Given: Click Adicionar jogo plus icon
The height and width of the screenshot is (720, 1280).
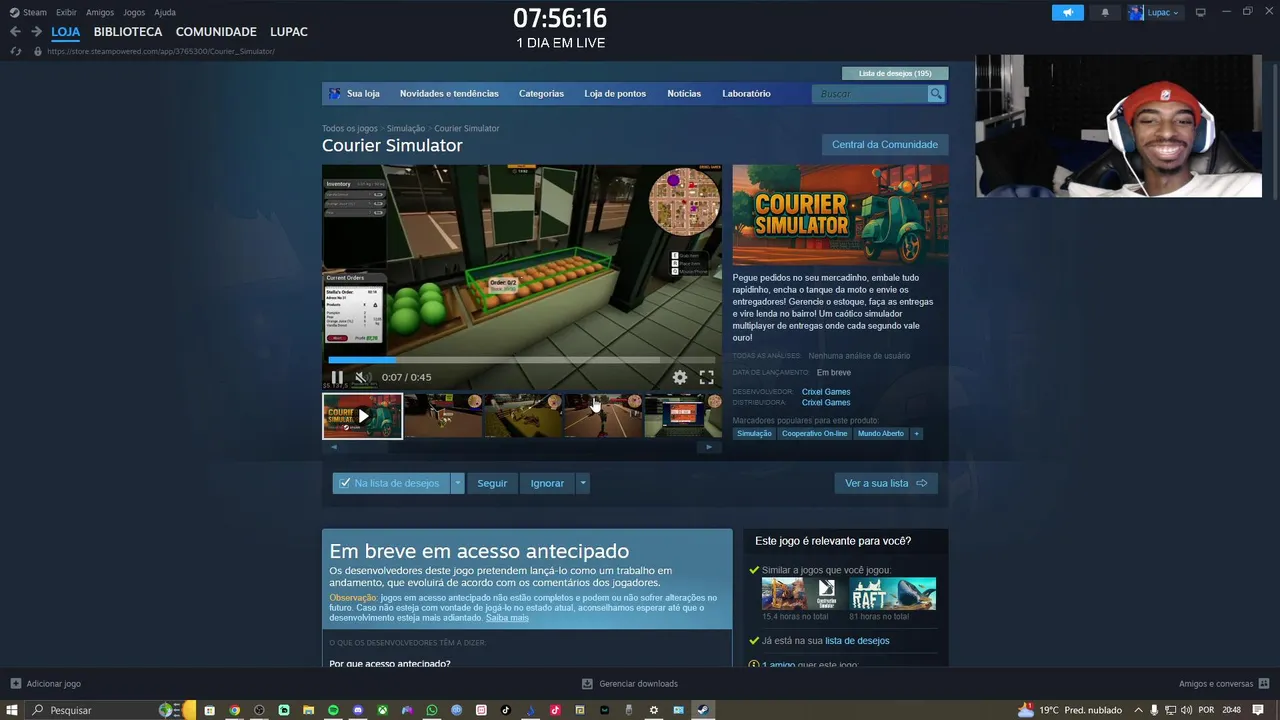Looking at the screenshot, I should point(15,684).
